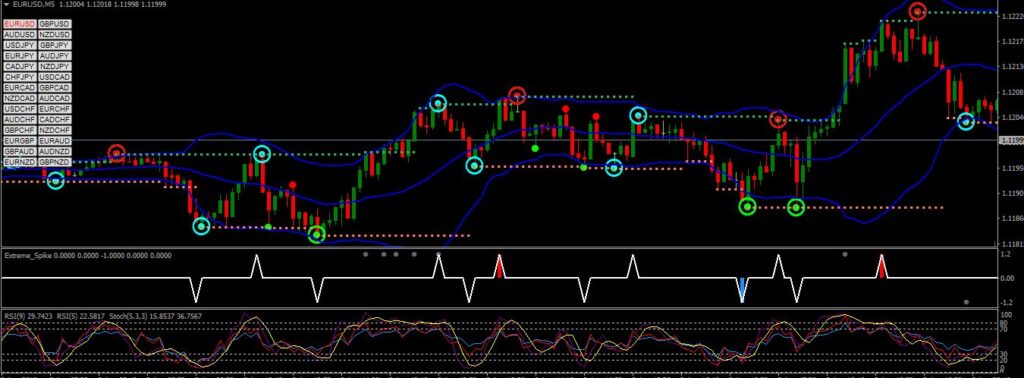Choose the GBPNZD pair button
Screen dimensions: 1024x378
54,161
